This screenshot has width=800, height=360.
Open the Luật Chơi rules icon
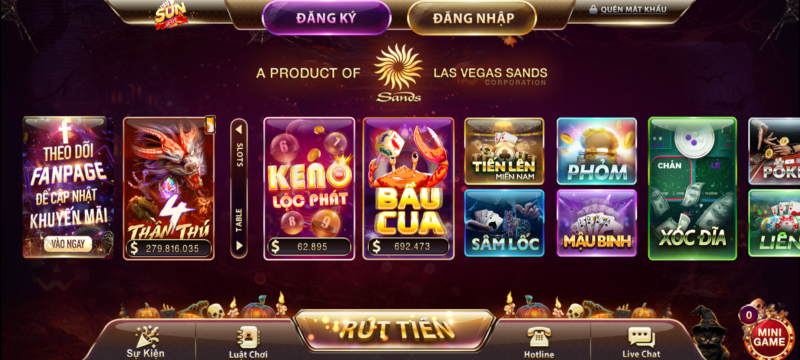pyautogui.click(x=248, y=337)
